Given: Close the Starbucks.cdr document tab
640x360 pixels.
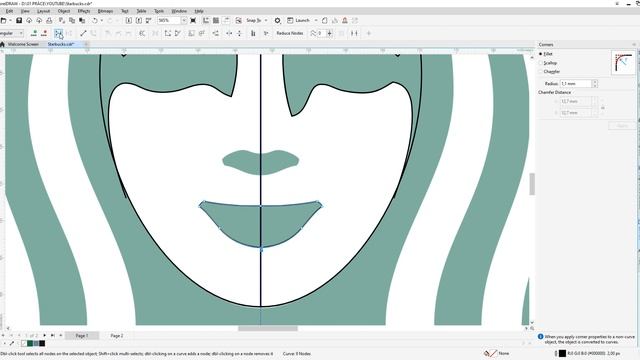Looking at the screenshot, I should (x=87, y=44).
